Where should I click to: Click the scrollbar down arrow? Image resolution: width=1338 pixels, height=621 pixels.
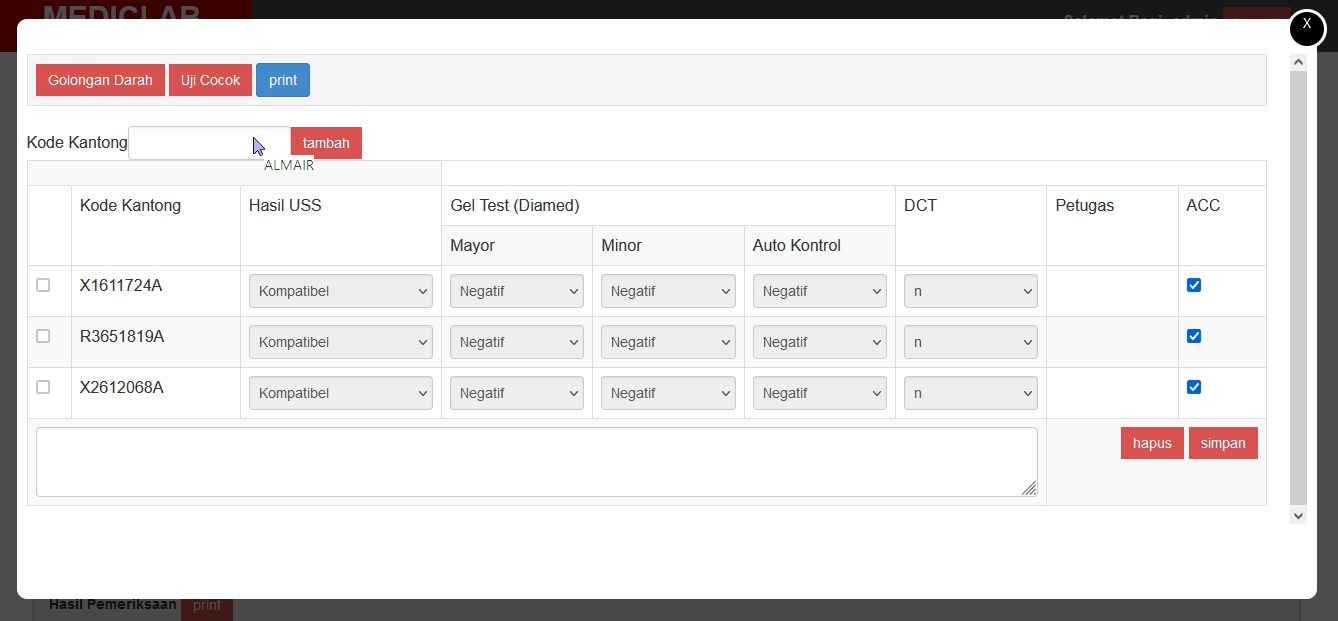click(1298, 515)
